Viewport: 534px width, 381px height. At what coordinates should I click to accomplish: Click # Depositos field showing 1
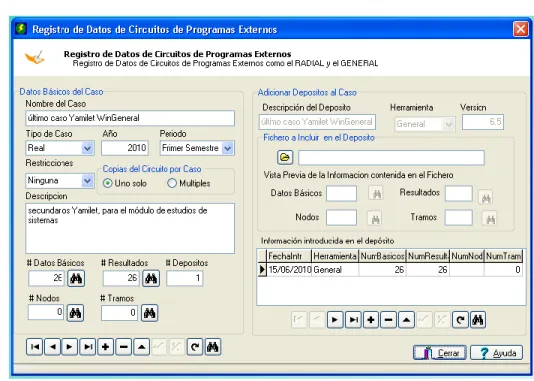185,278
